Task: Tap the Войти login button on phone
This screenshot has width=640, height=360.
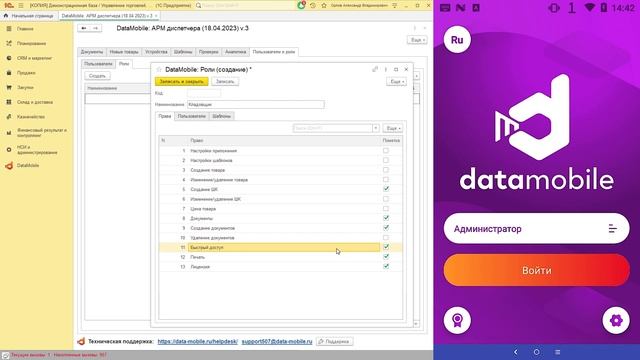Action: click(536, 270)
